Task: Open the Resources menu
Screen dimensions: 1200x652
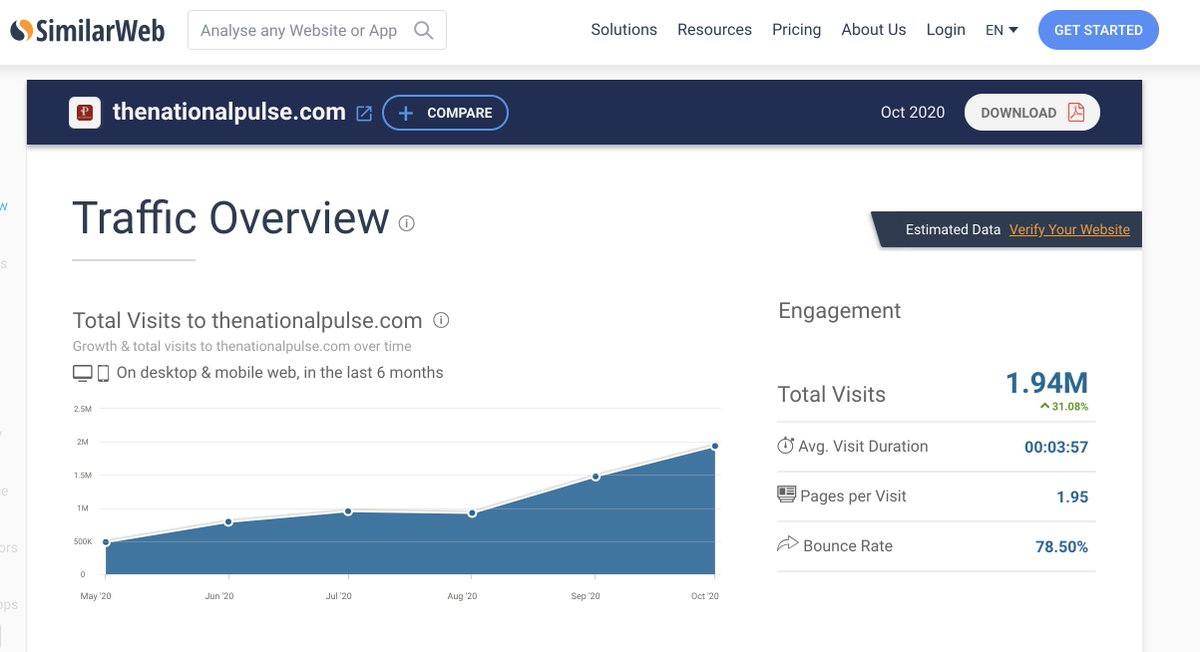Action: point(714,30)
